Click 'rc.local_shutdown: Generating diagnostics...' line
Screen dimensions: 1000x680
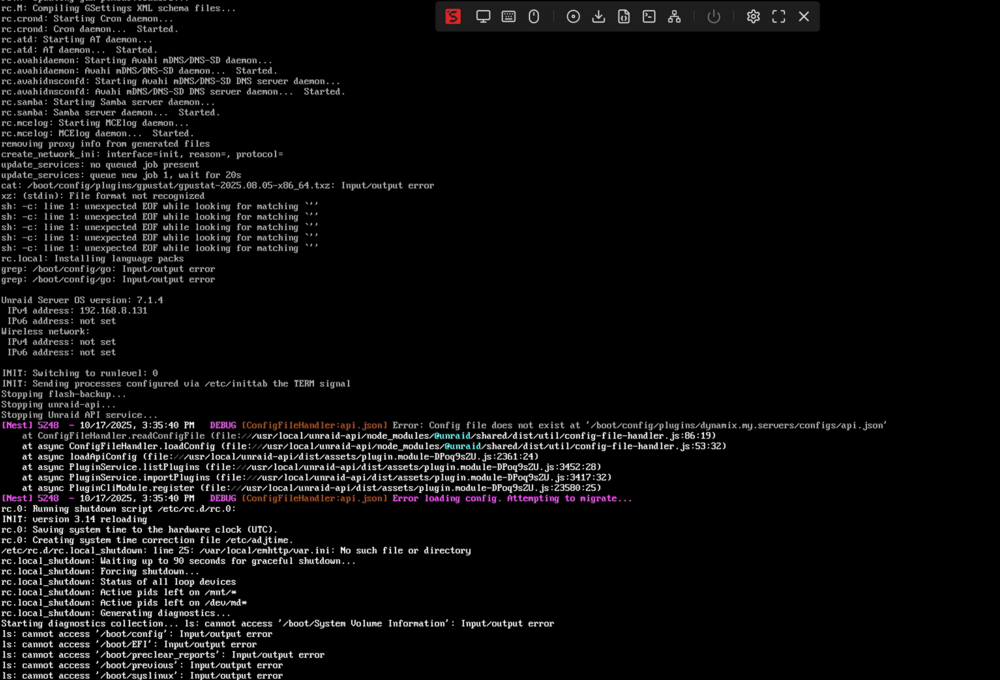tap(116, 613)
